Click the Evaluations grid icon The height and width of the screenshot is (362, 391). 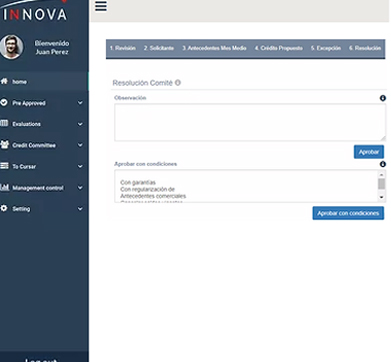4,123
